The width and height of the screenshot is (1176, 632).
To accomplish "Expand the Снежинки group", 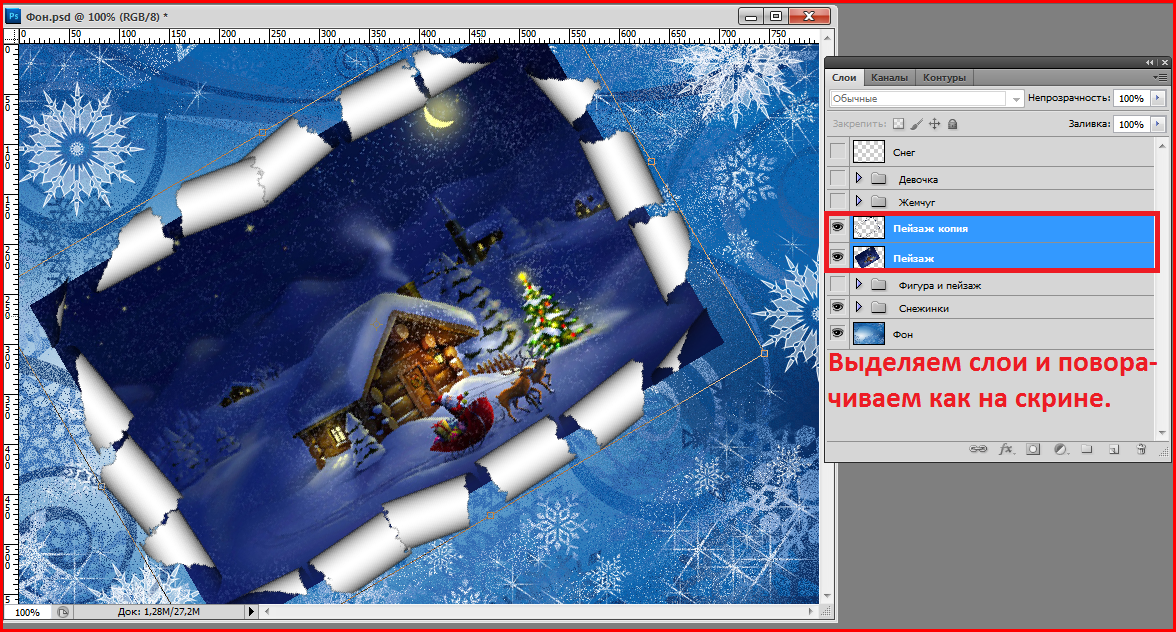I will tap(859, 307).
